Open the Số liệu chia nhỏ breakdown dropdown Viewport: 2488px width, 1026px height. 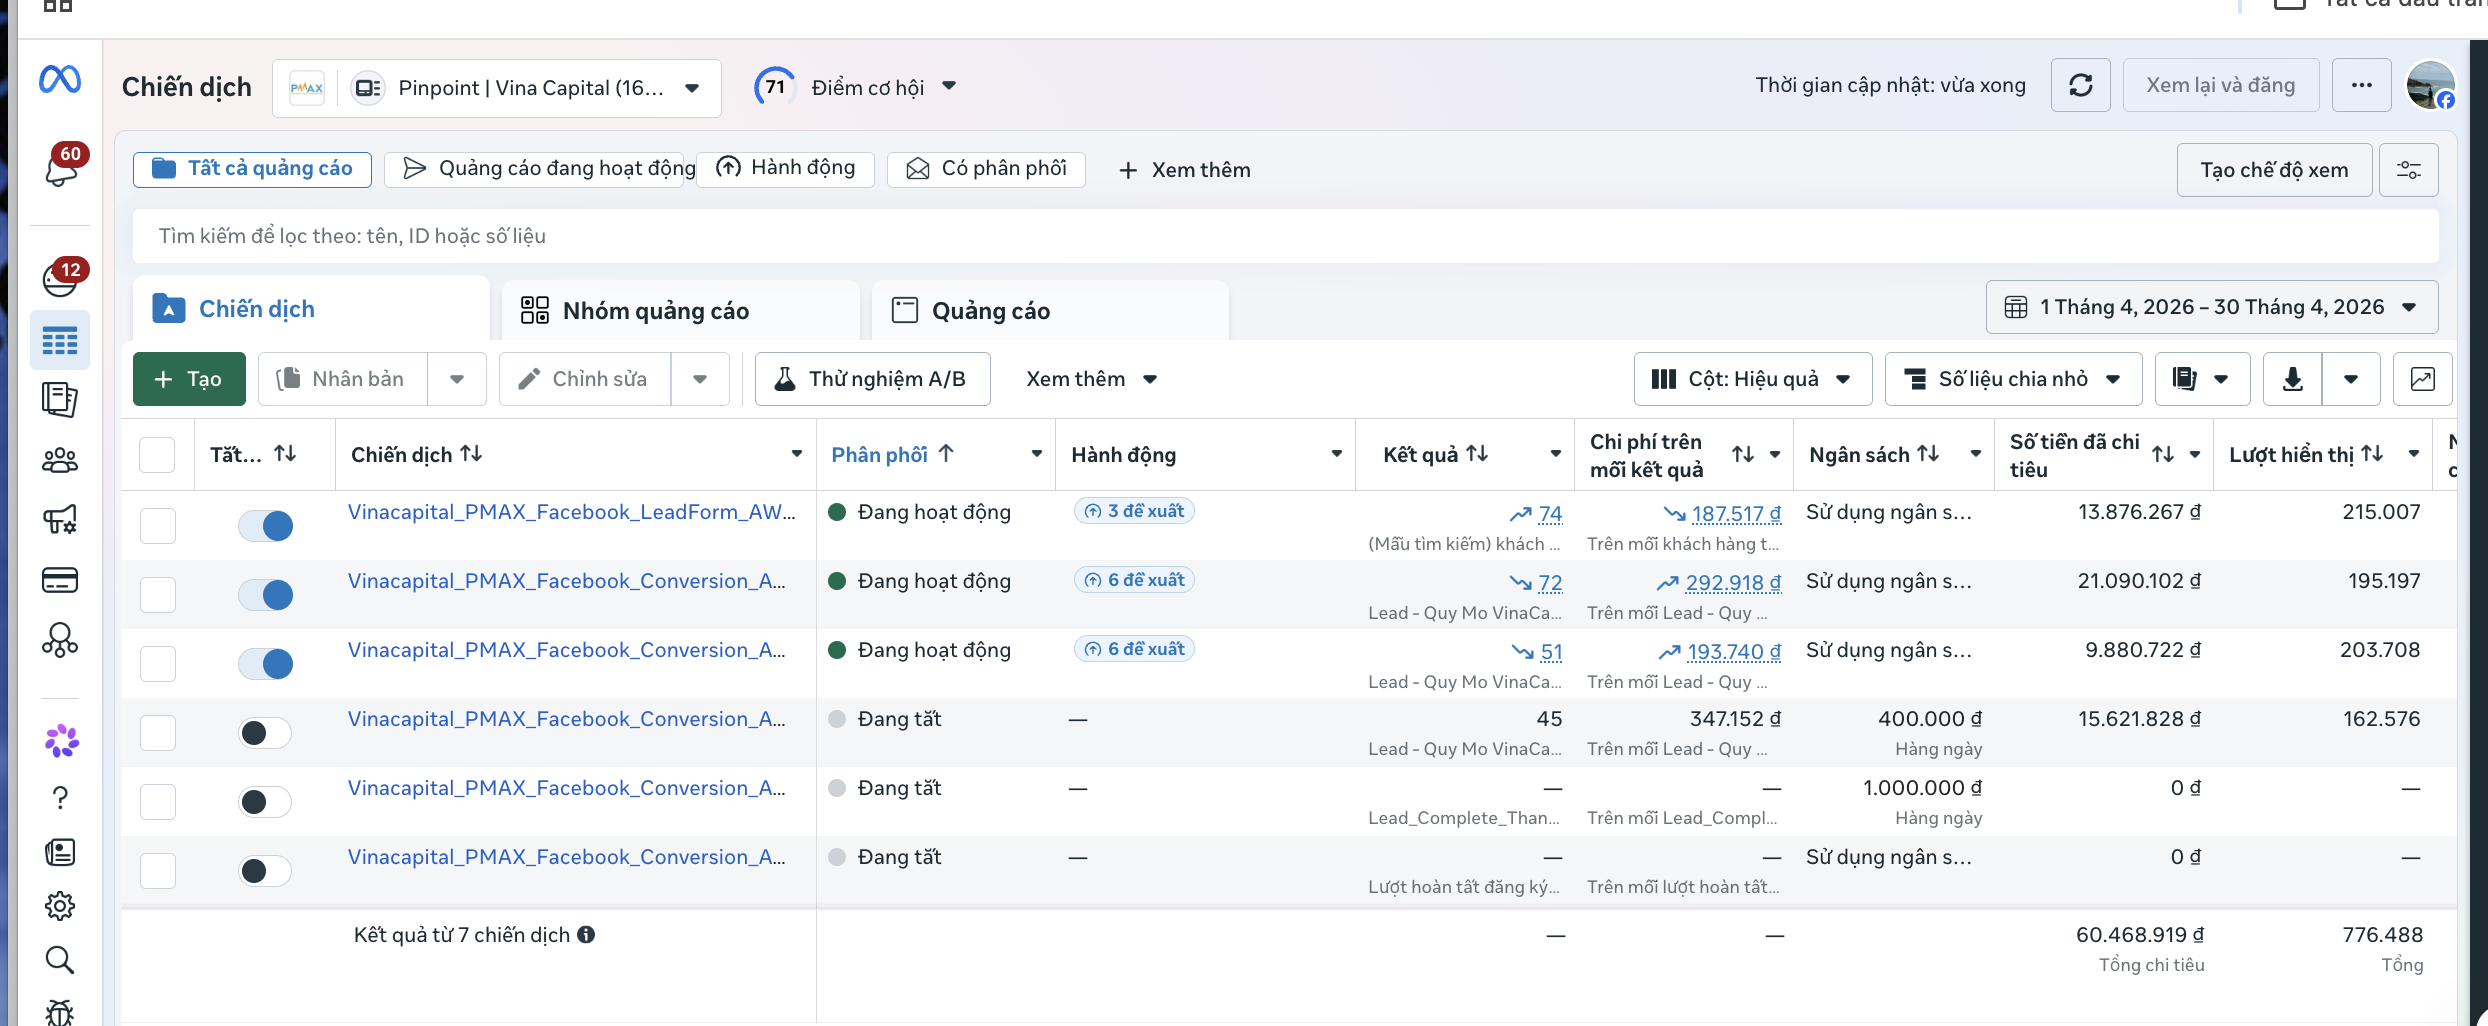coord(2014,379)
